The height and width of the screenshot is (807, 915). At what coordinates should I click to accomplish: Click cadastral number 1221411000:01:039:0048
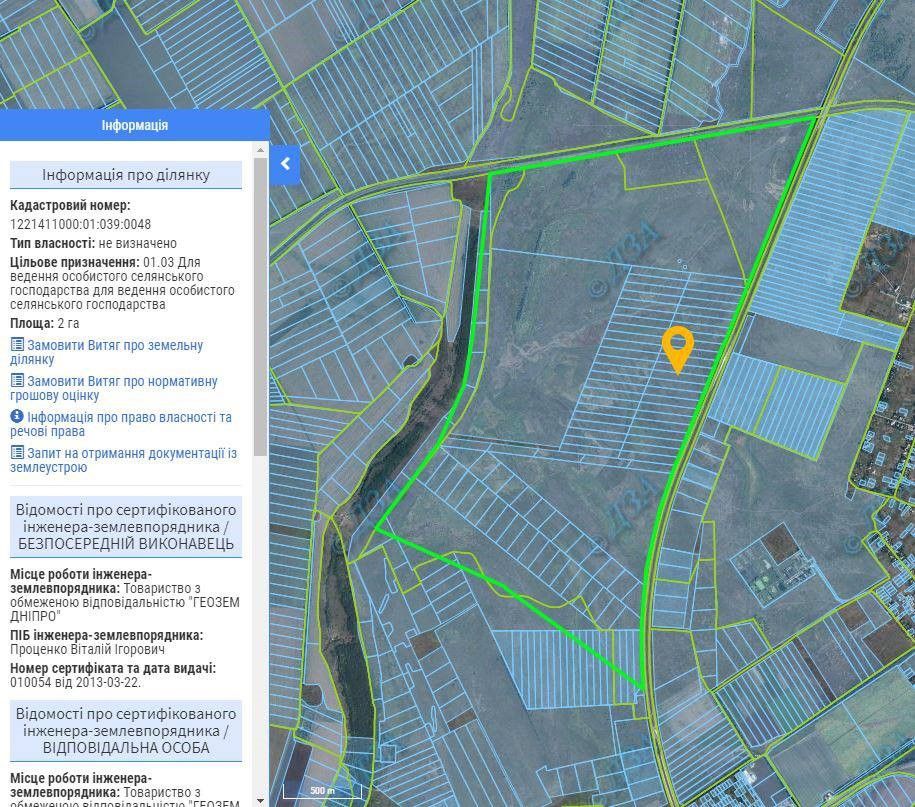(81, 224)
